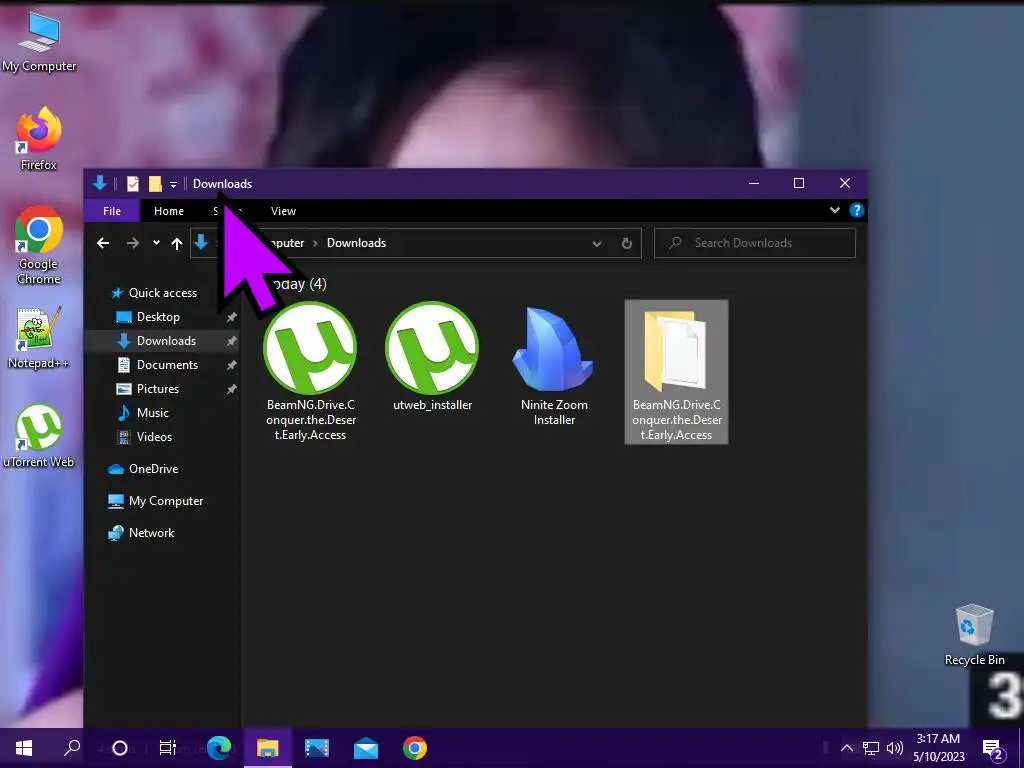Maximize the Downloads window

(799, 184)
